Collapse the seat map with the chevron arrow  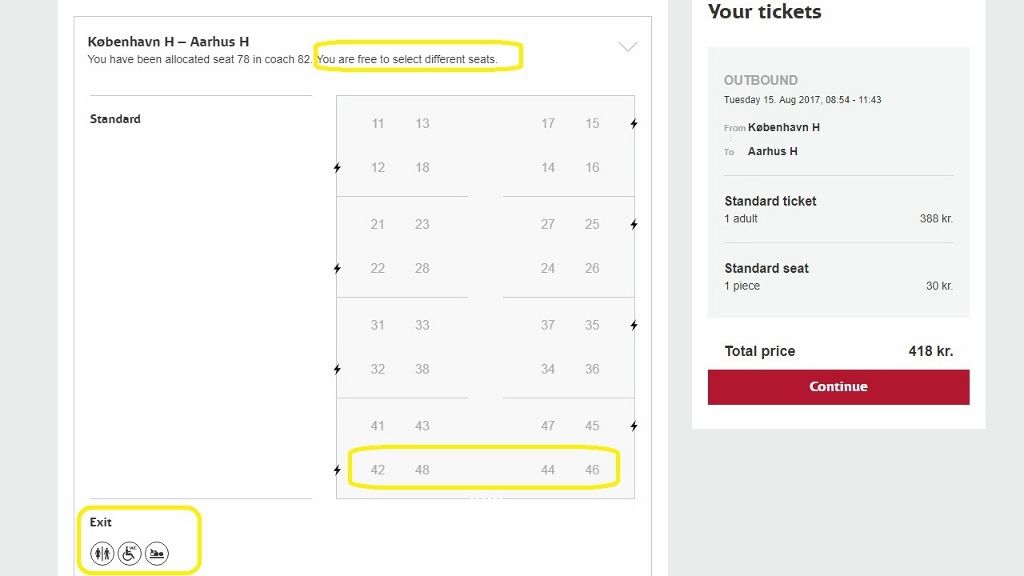click(627, 46)
